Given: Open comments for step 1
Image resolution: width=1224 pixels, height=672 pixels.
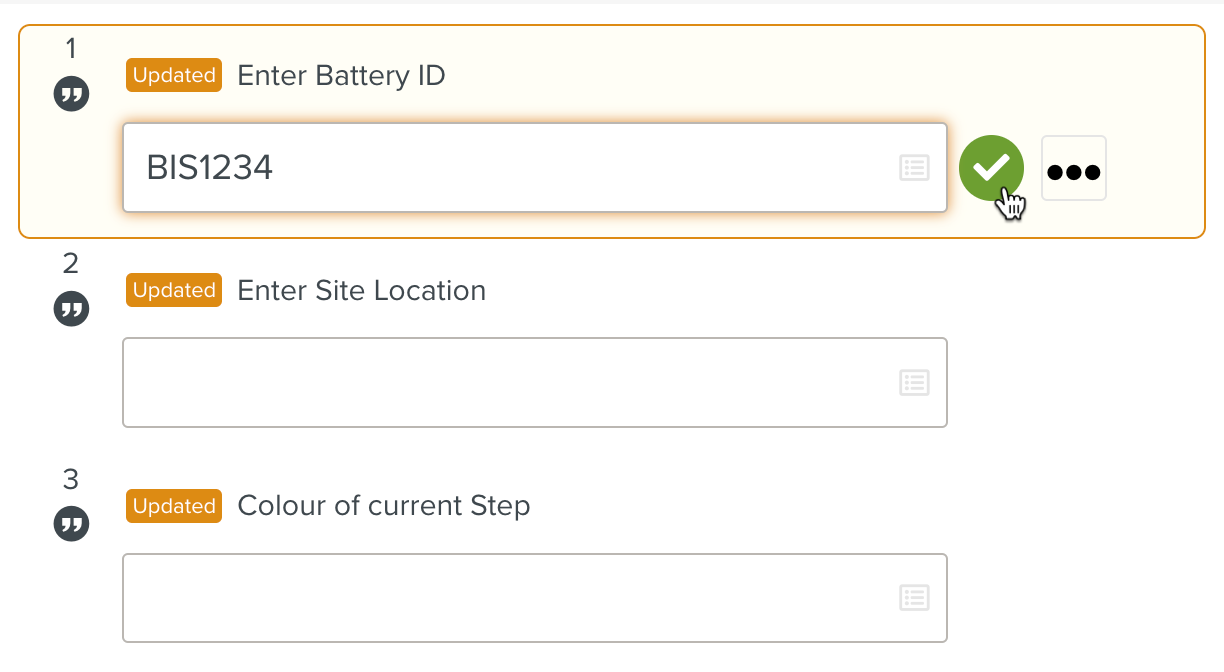Looking at the screenshot, I should (x=71, y=95).
